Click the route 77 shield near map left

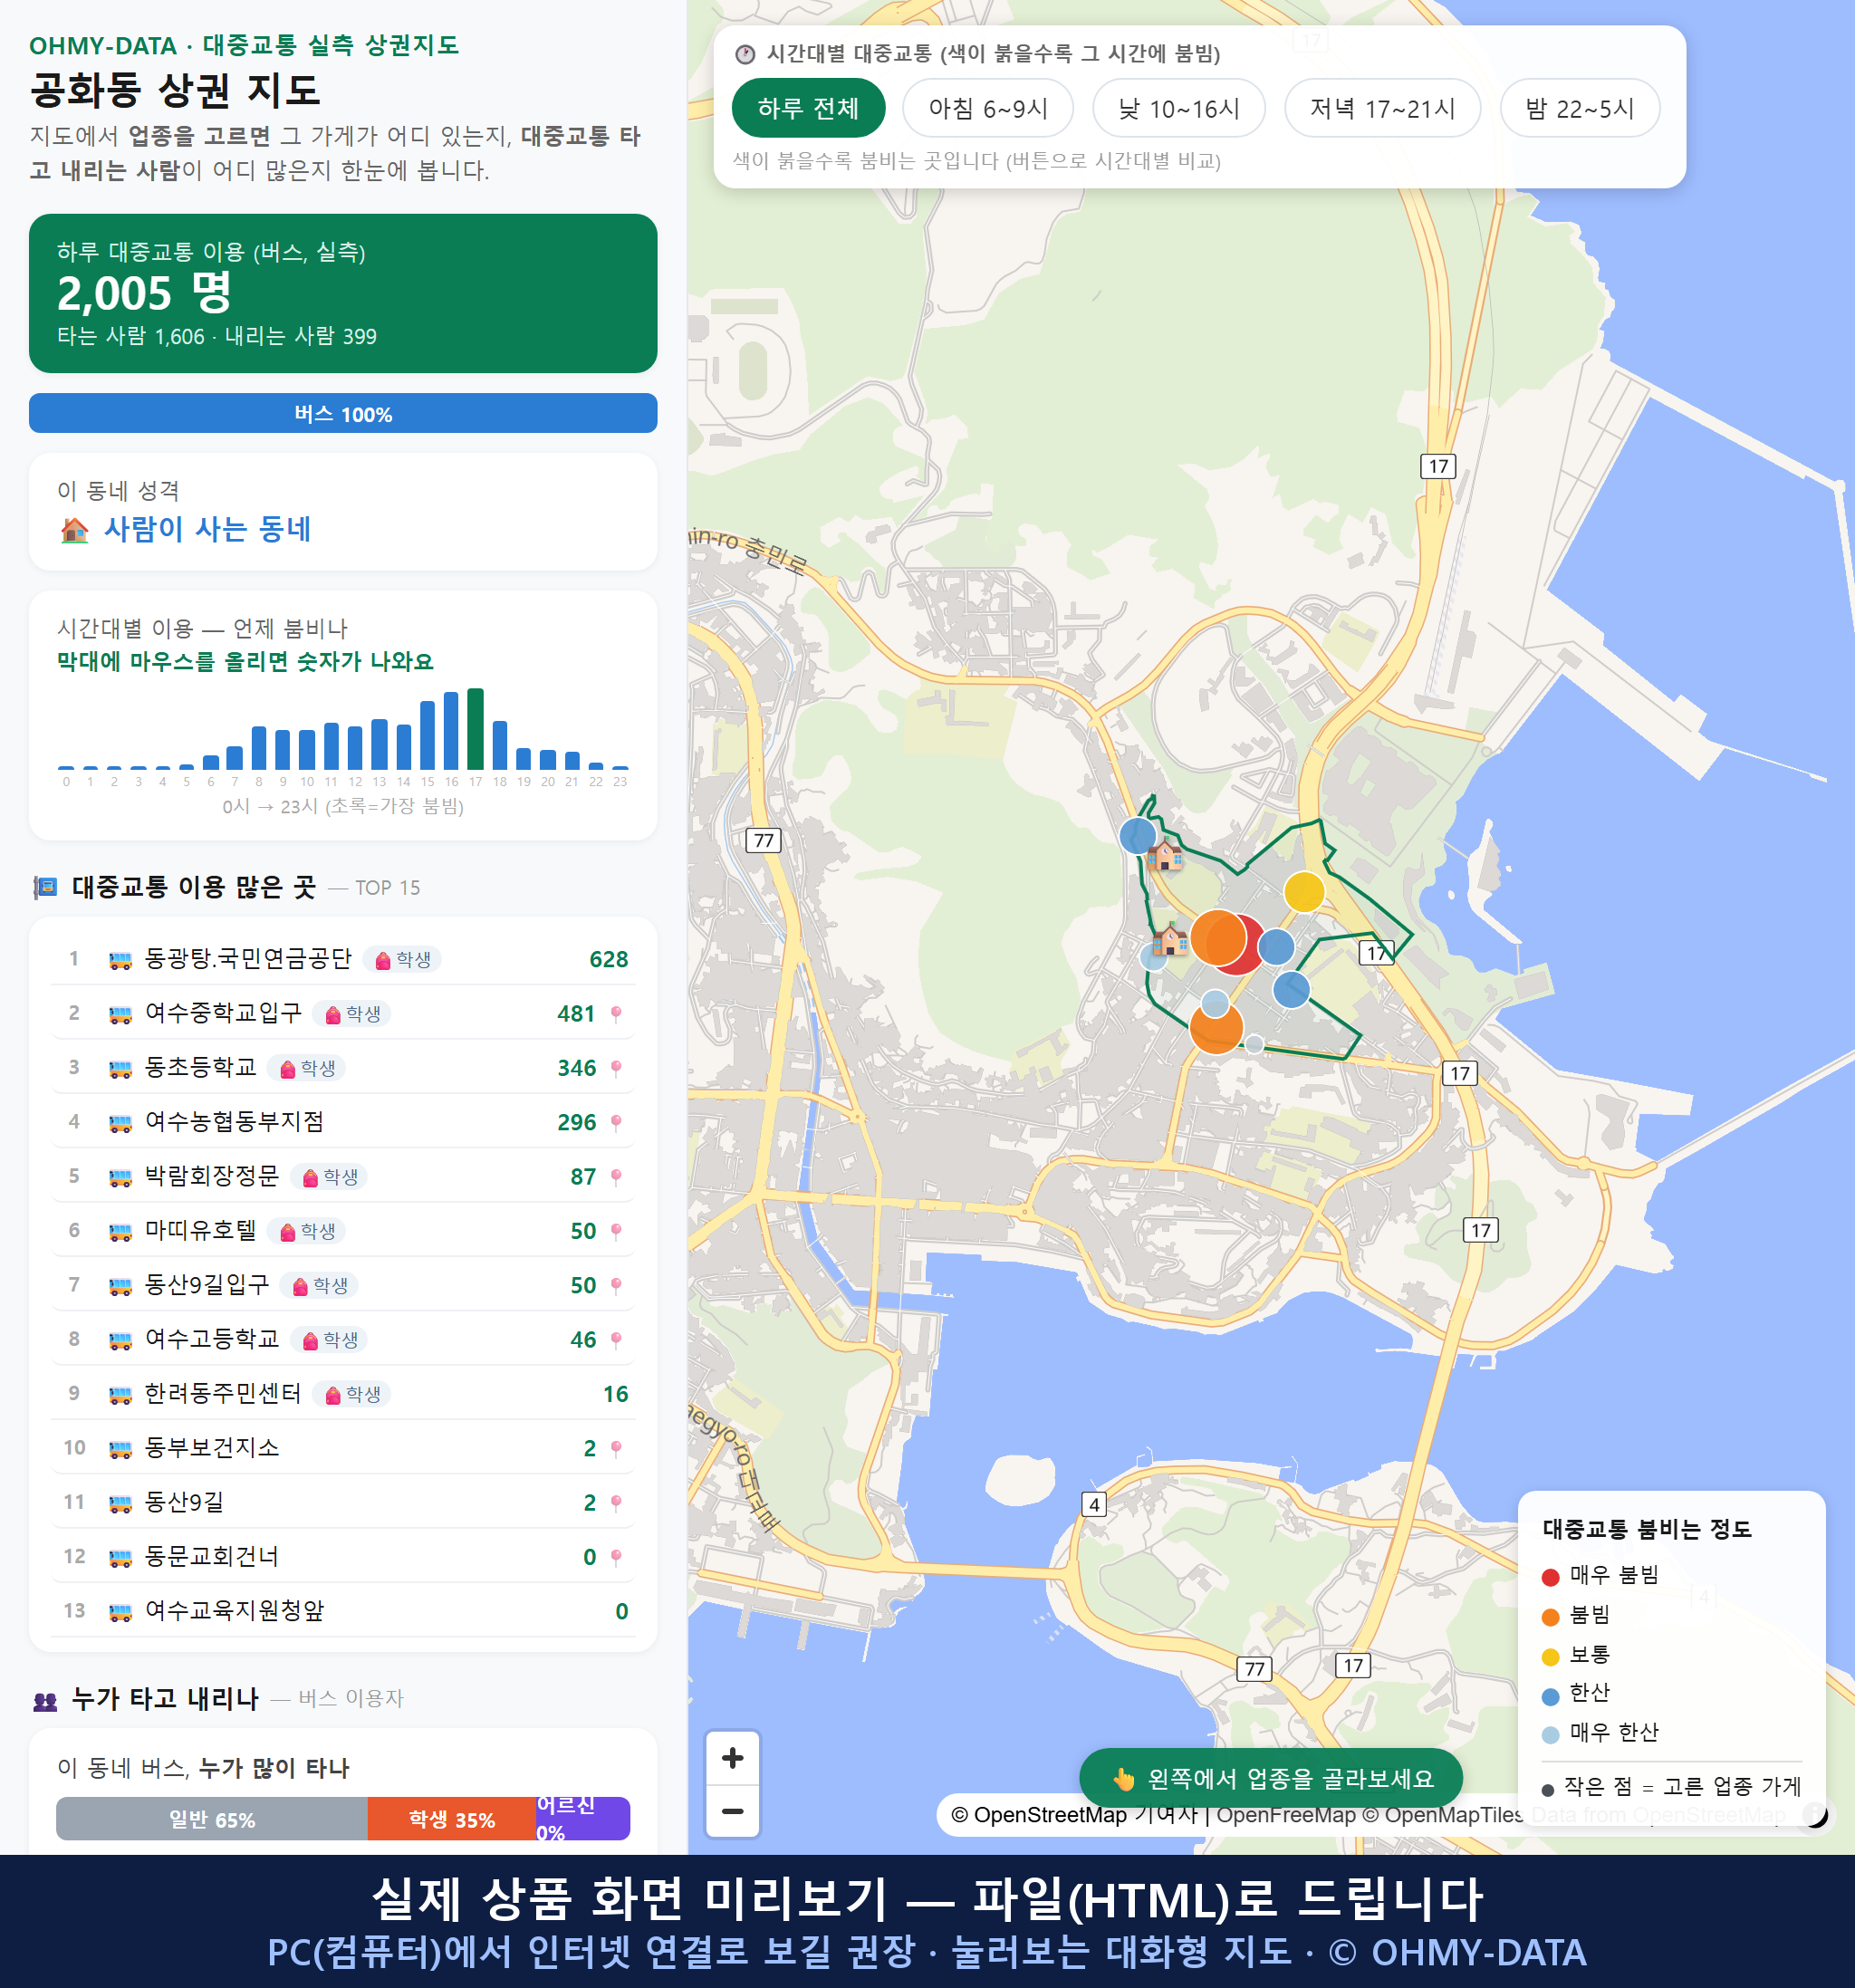(x=764, y=840)
